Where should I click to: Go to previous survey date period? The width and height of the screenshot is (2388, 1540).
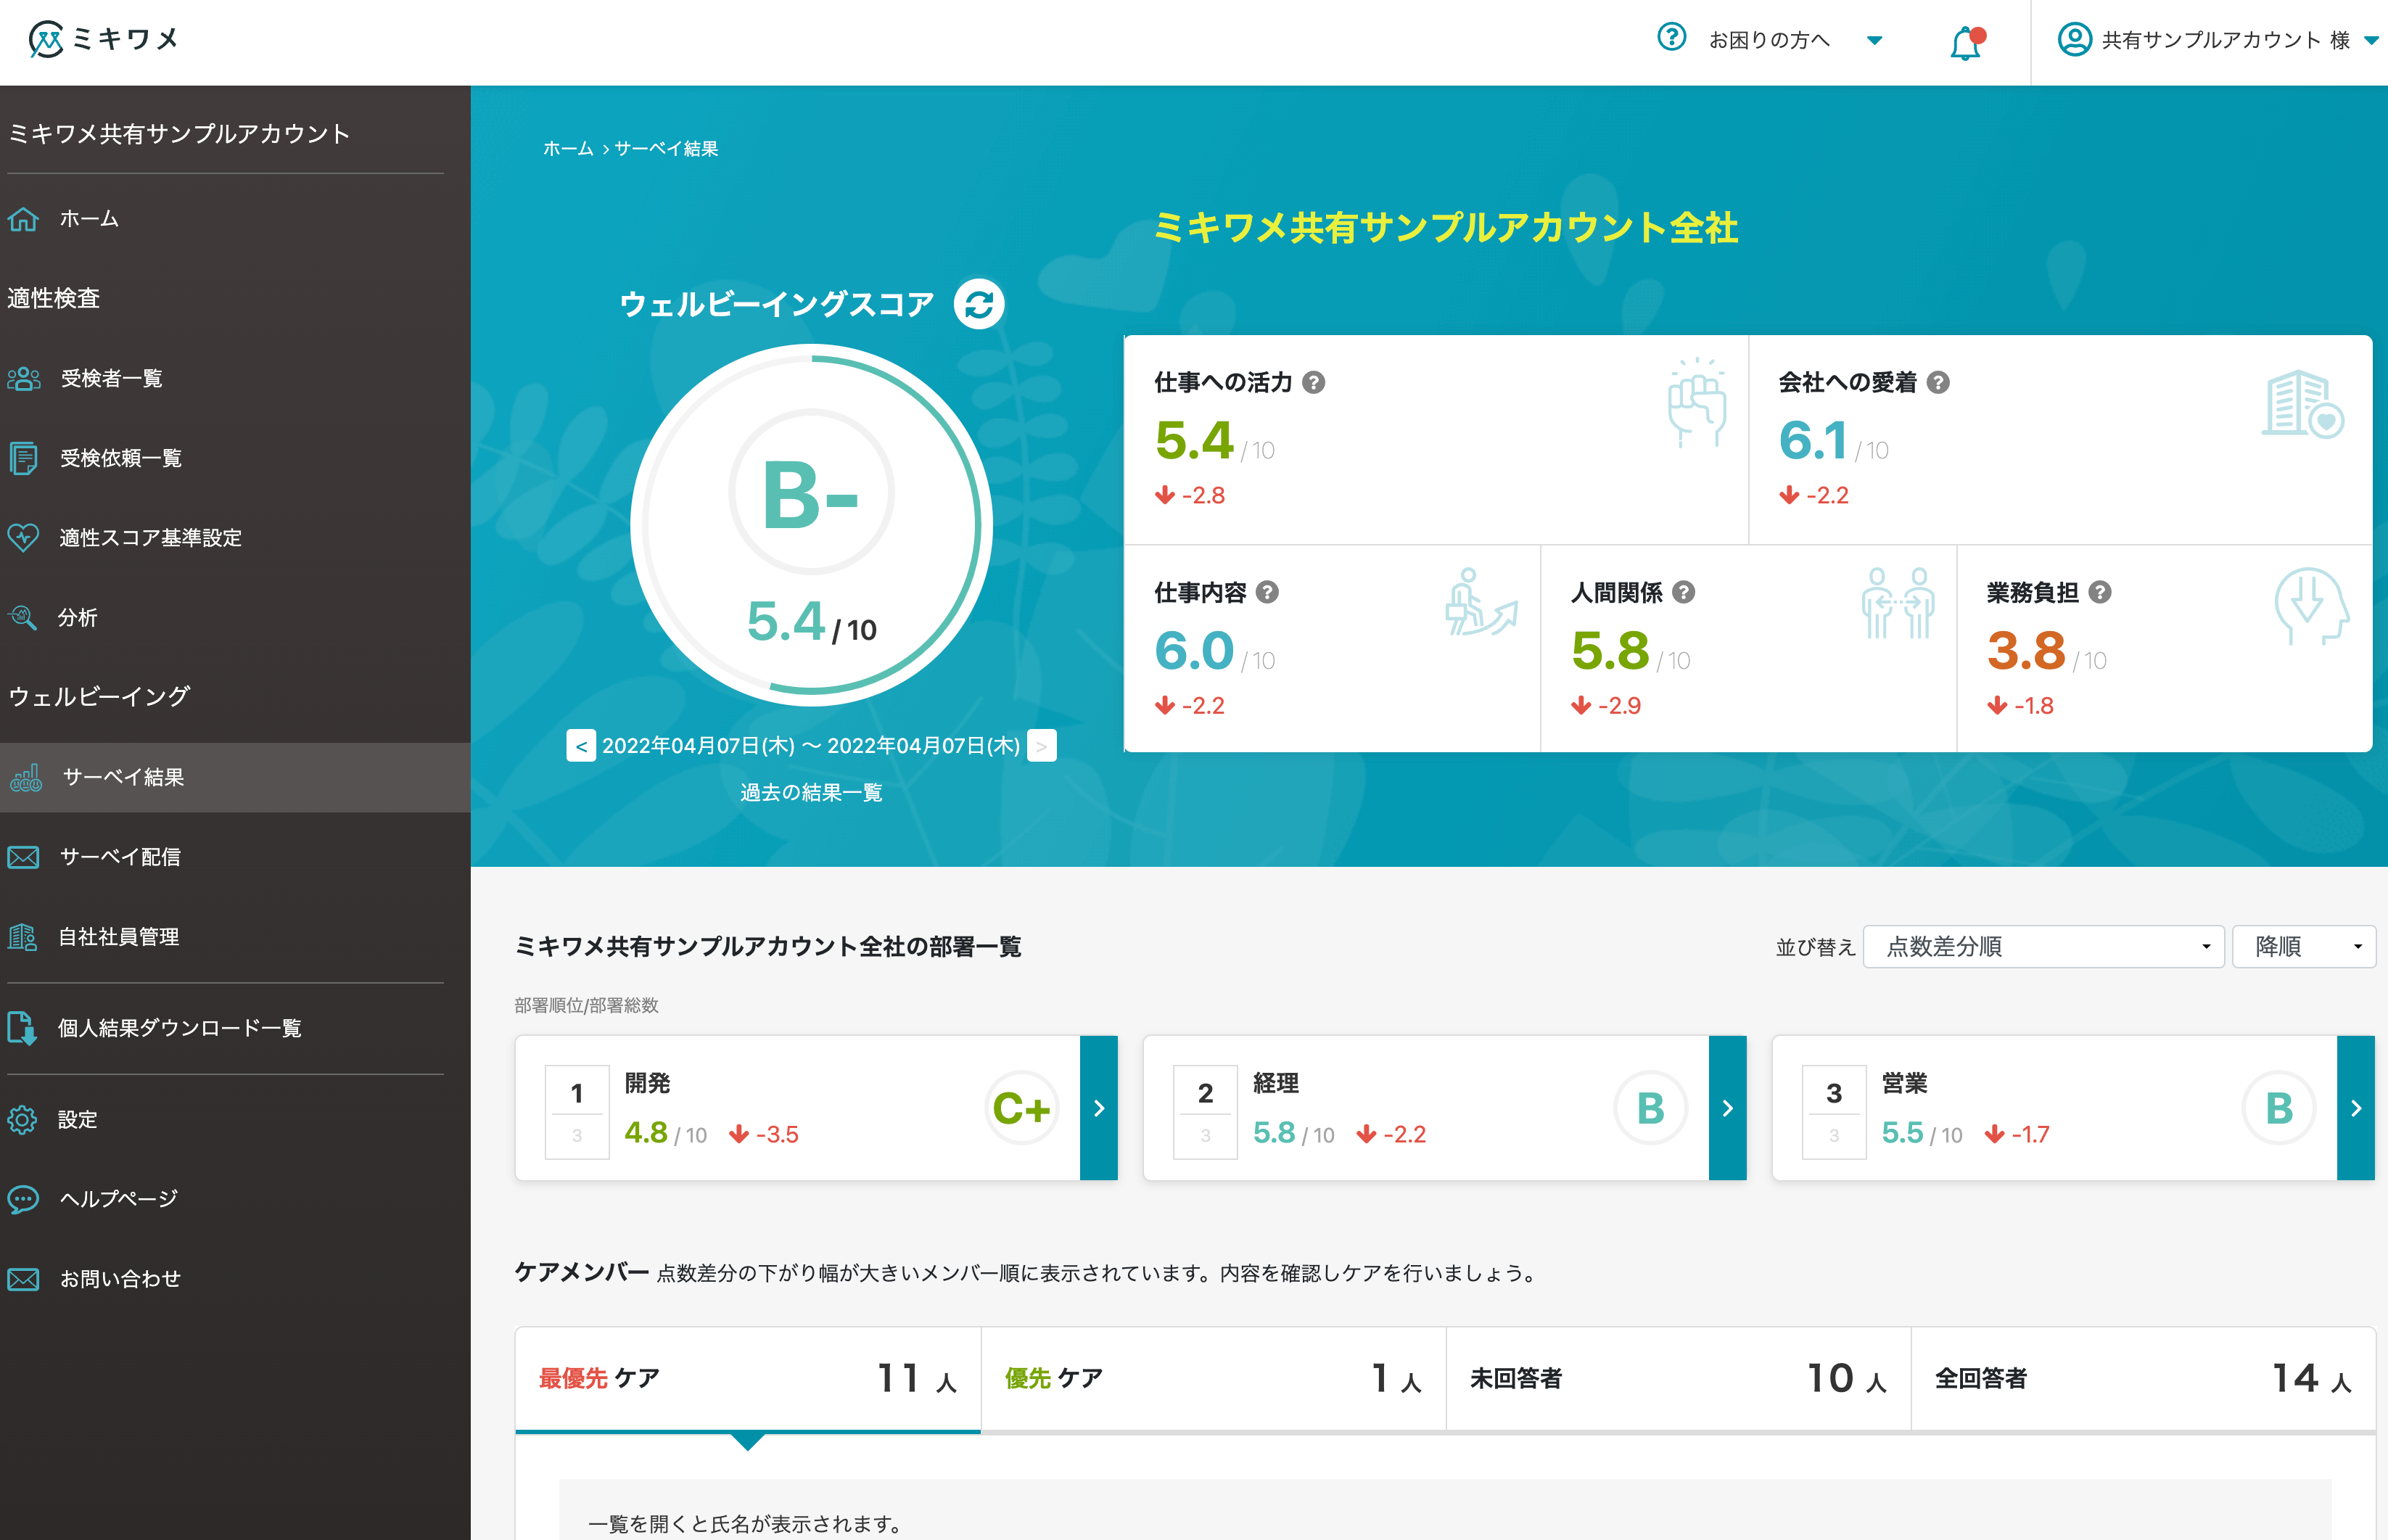(x=581, y=746)
